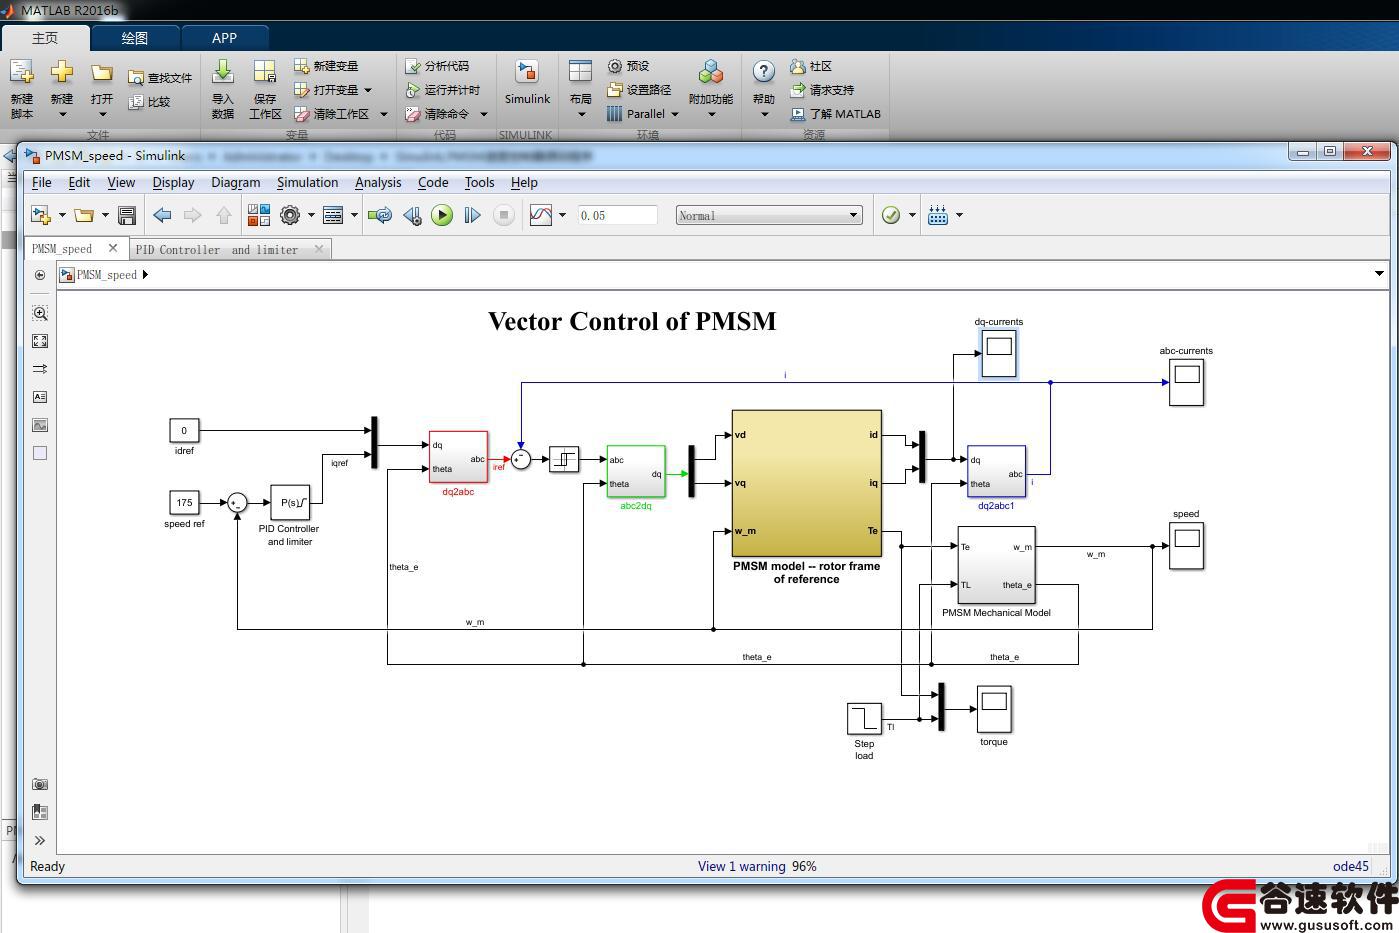Run the simulation with the green play button
This screenshot has height=933, width=1399.
click(442, 215)
